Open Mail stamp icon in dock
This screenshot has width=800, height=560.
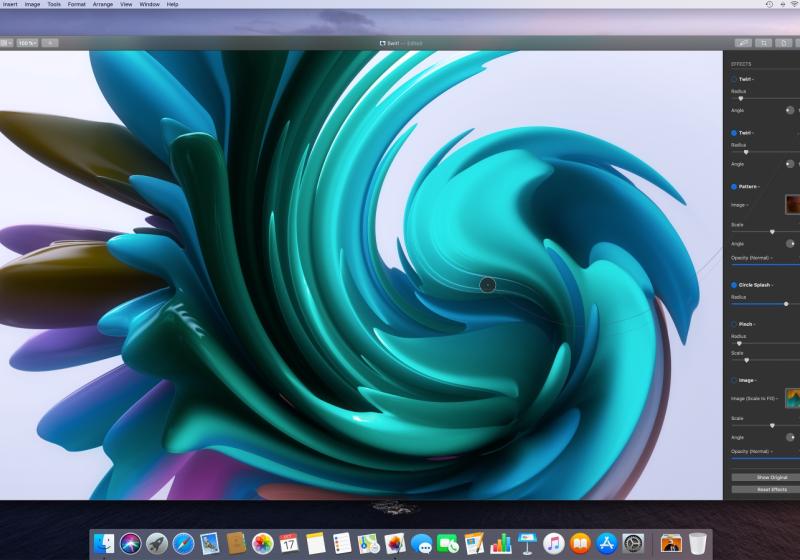click(x=210, y=544)
